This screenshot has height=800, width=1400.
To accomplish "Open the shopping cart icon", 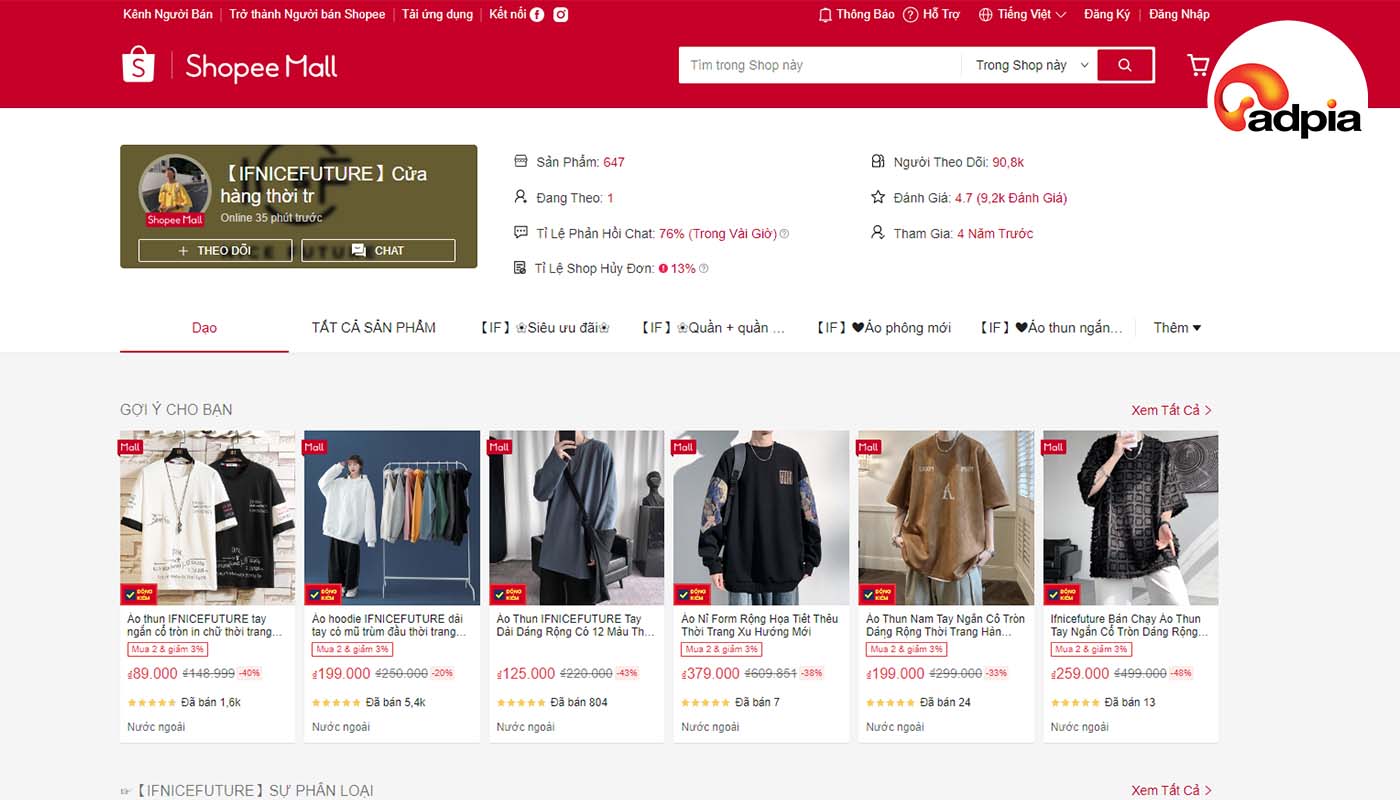I will pos(1197,65).
